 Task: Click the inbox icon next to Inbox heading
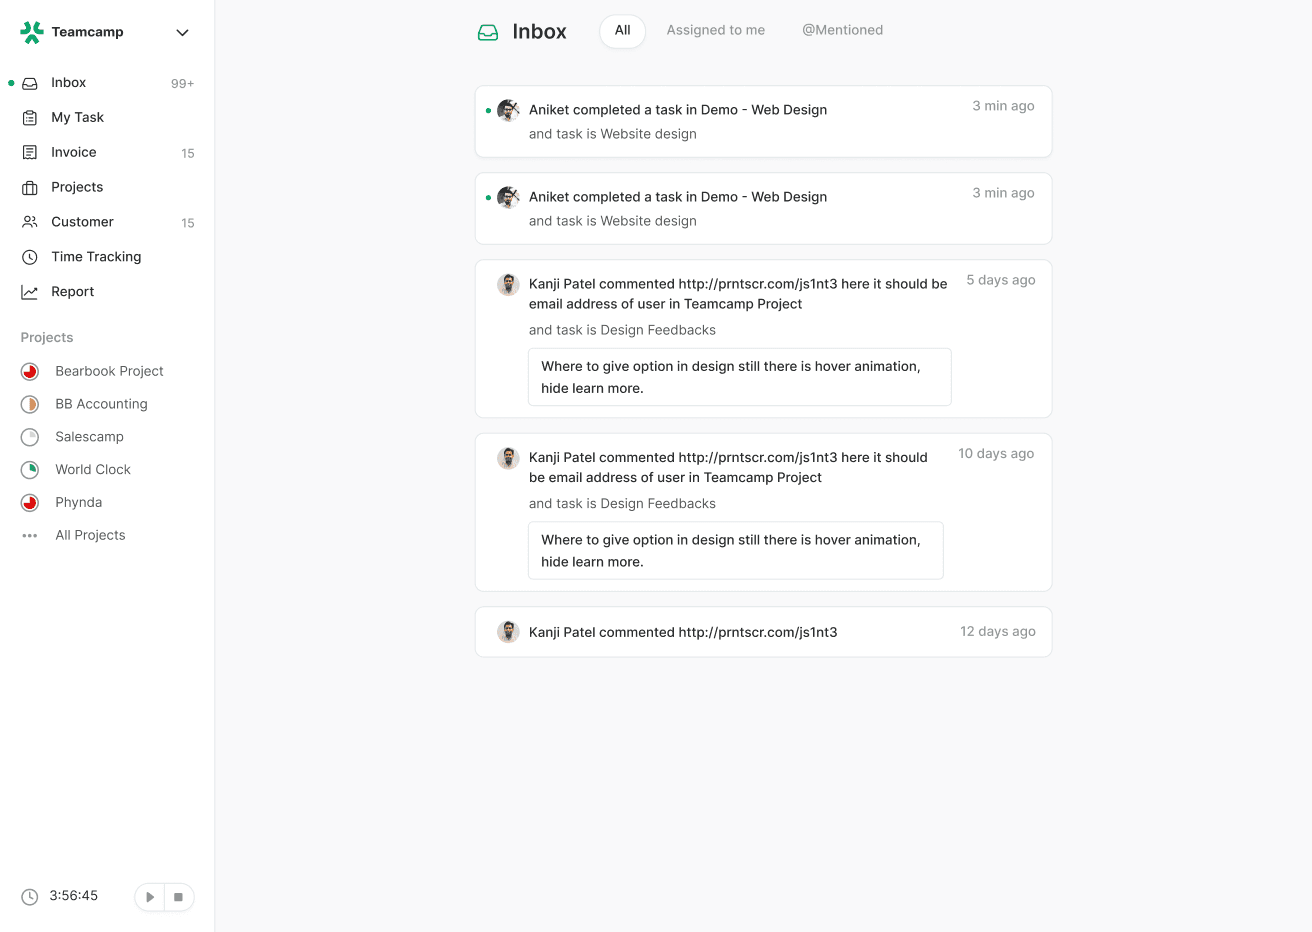click(x=487, y=31)
